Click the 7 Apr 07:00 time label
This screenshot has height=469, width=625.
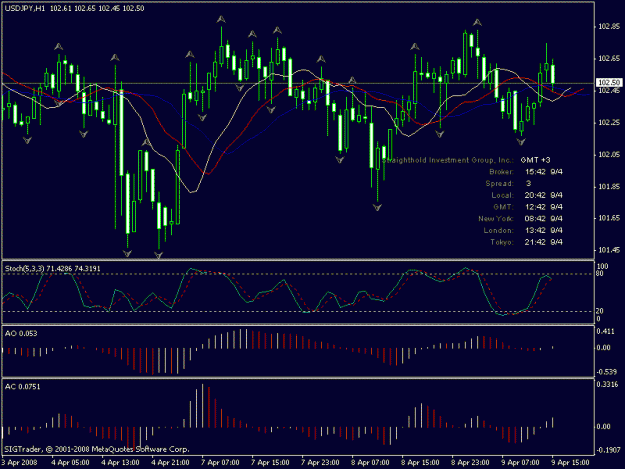(220, 463)
